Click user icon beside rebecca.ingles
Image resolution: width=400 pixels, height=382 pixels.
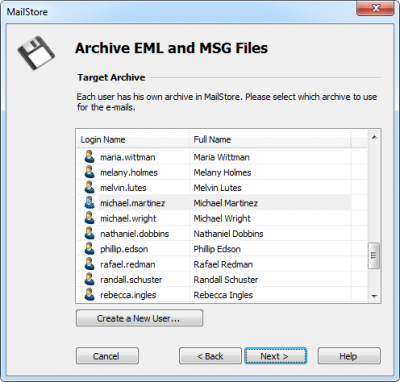(x=89, y=294)
